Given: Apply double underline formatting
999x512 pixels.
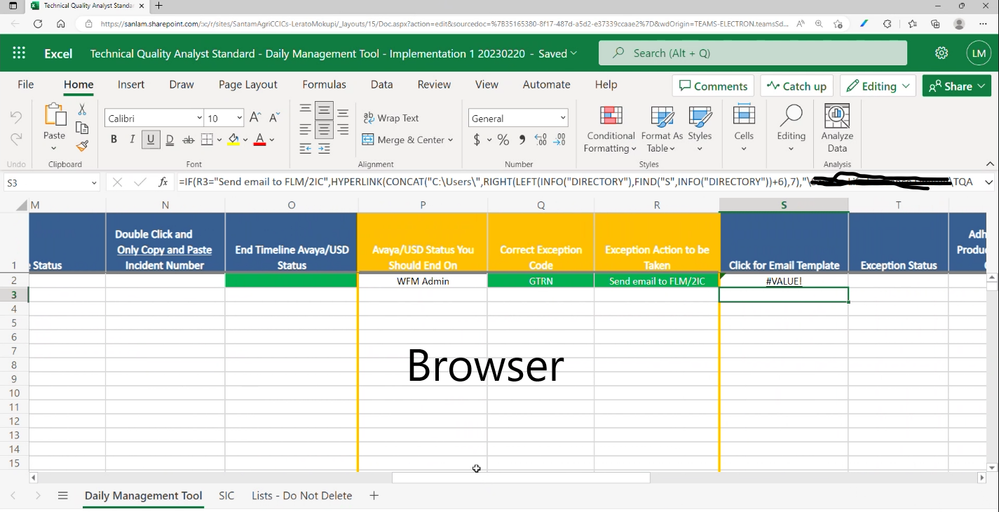Looking at the screenshot, I should tap(169, 139).
